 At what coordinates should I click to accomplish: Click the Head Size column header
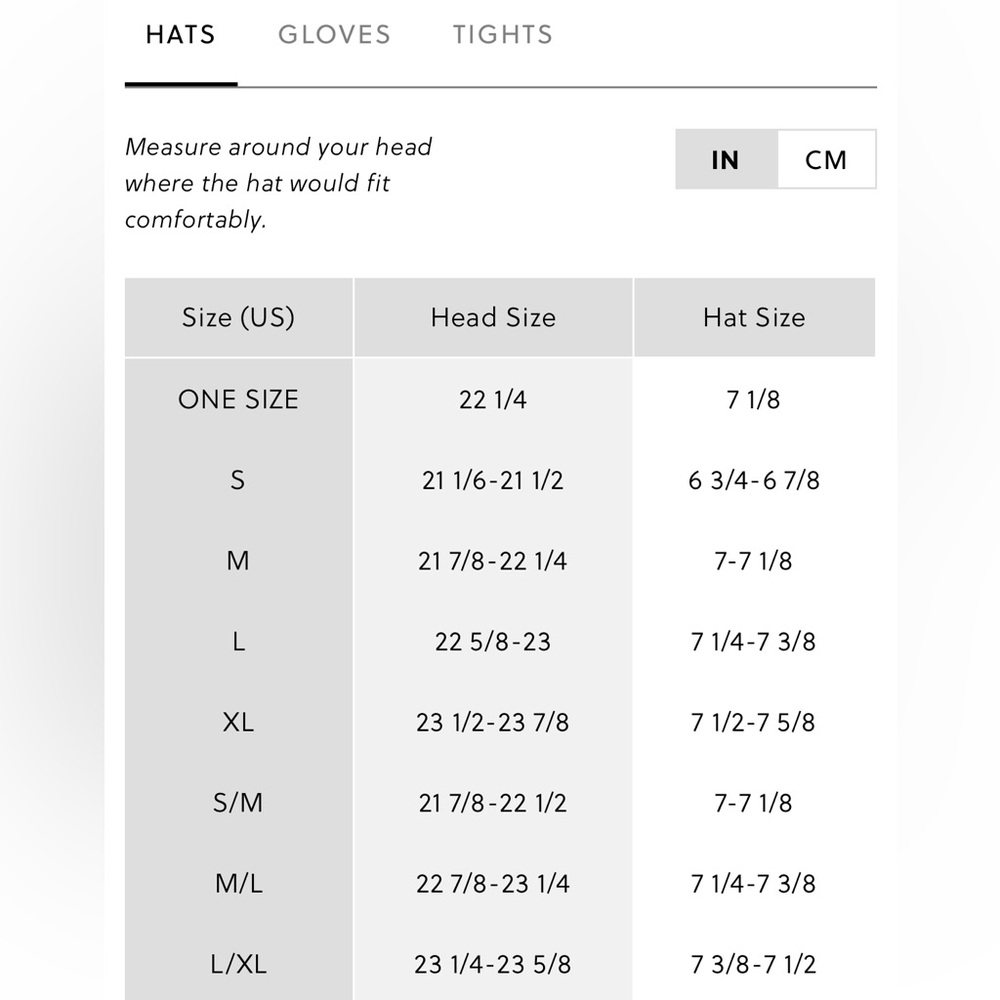[x=493, y=317]
